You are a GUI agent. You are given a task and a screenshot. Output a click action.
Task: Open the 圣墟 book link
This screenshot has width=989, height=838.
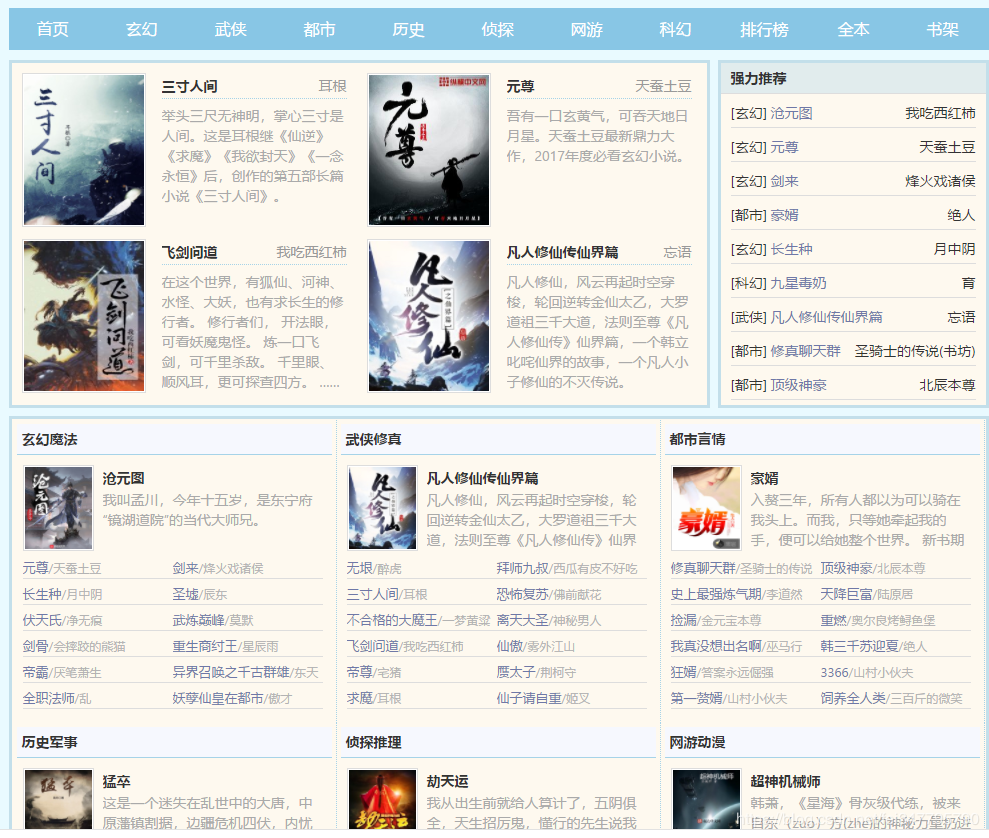[185, 594]
